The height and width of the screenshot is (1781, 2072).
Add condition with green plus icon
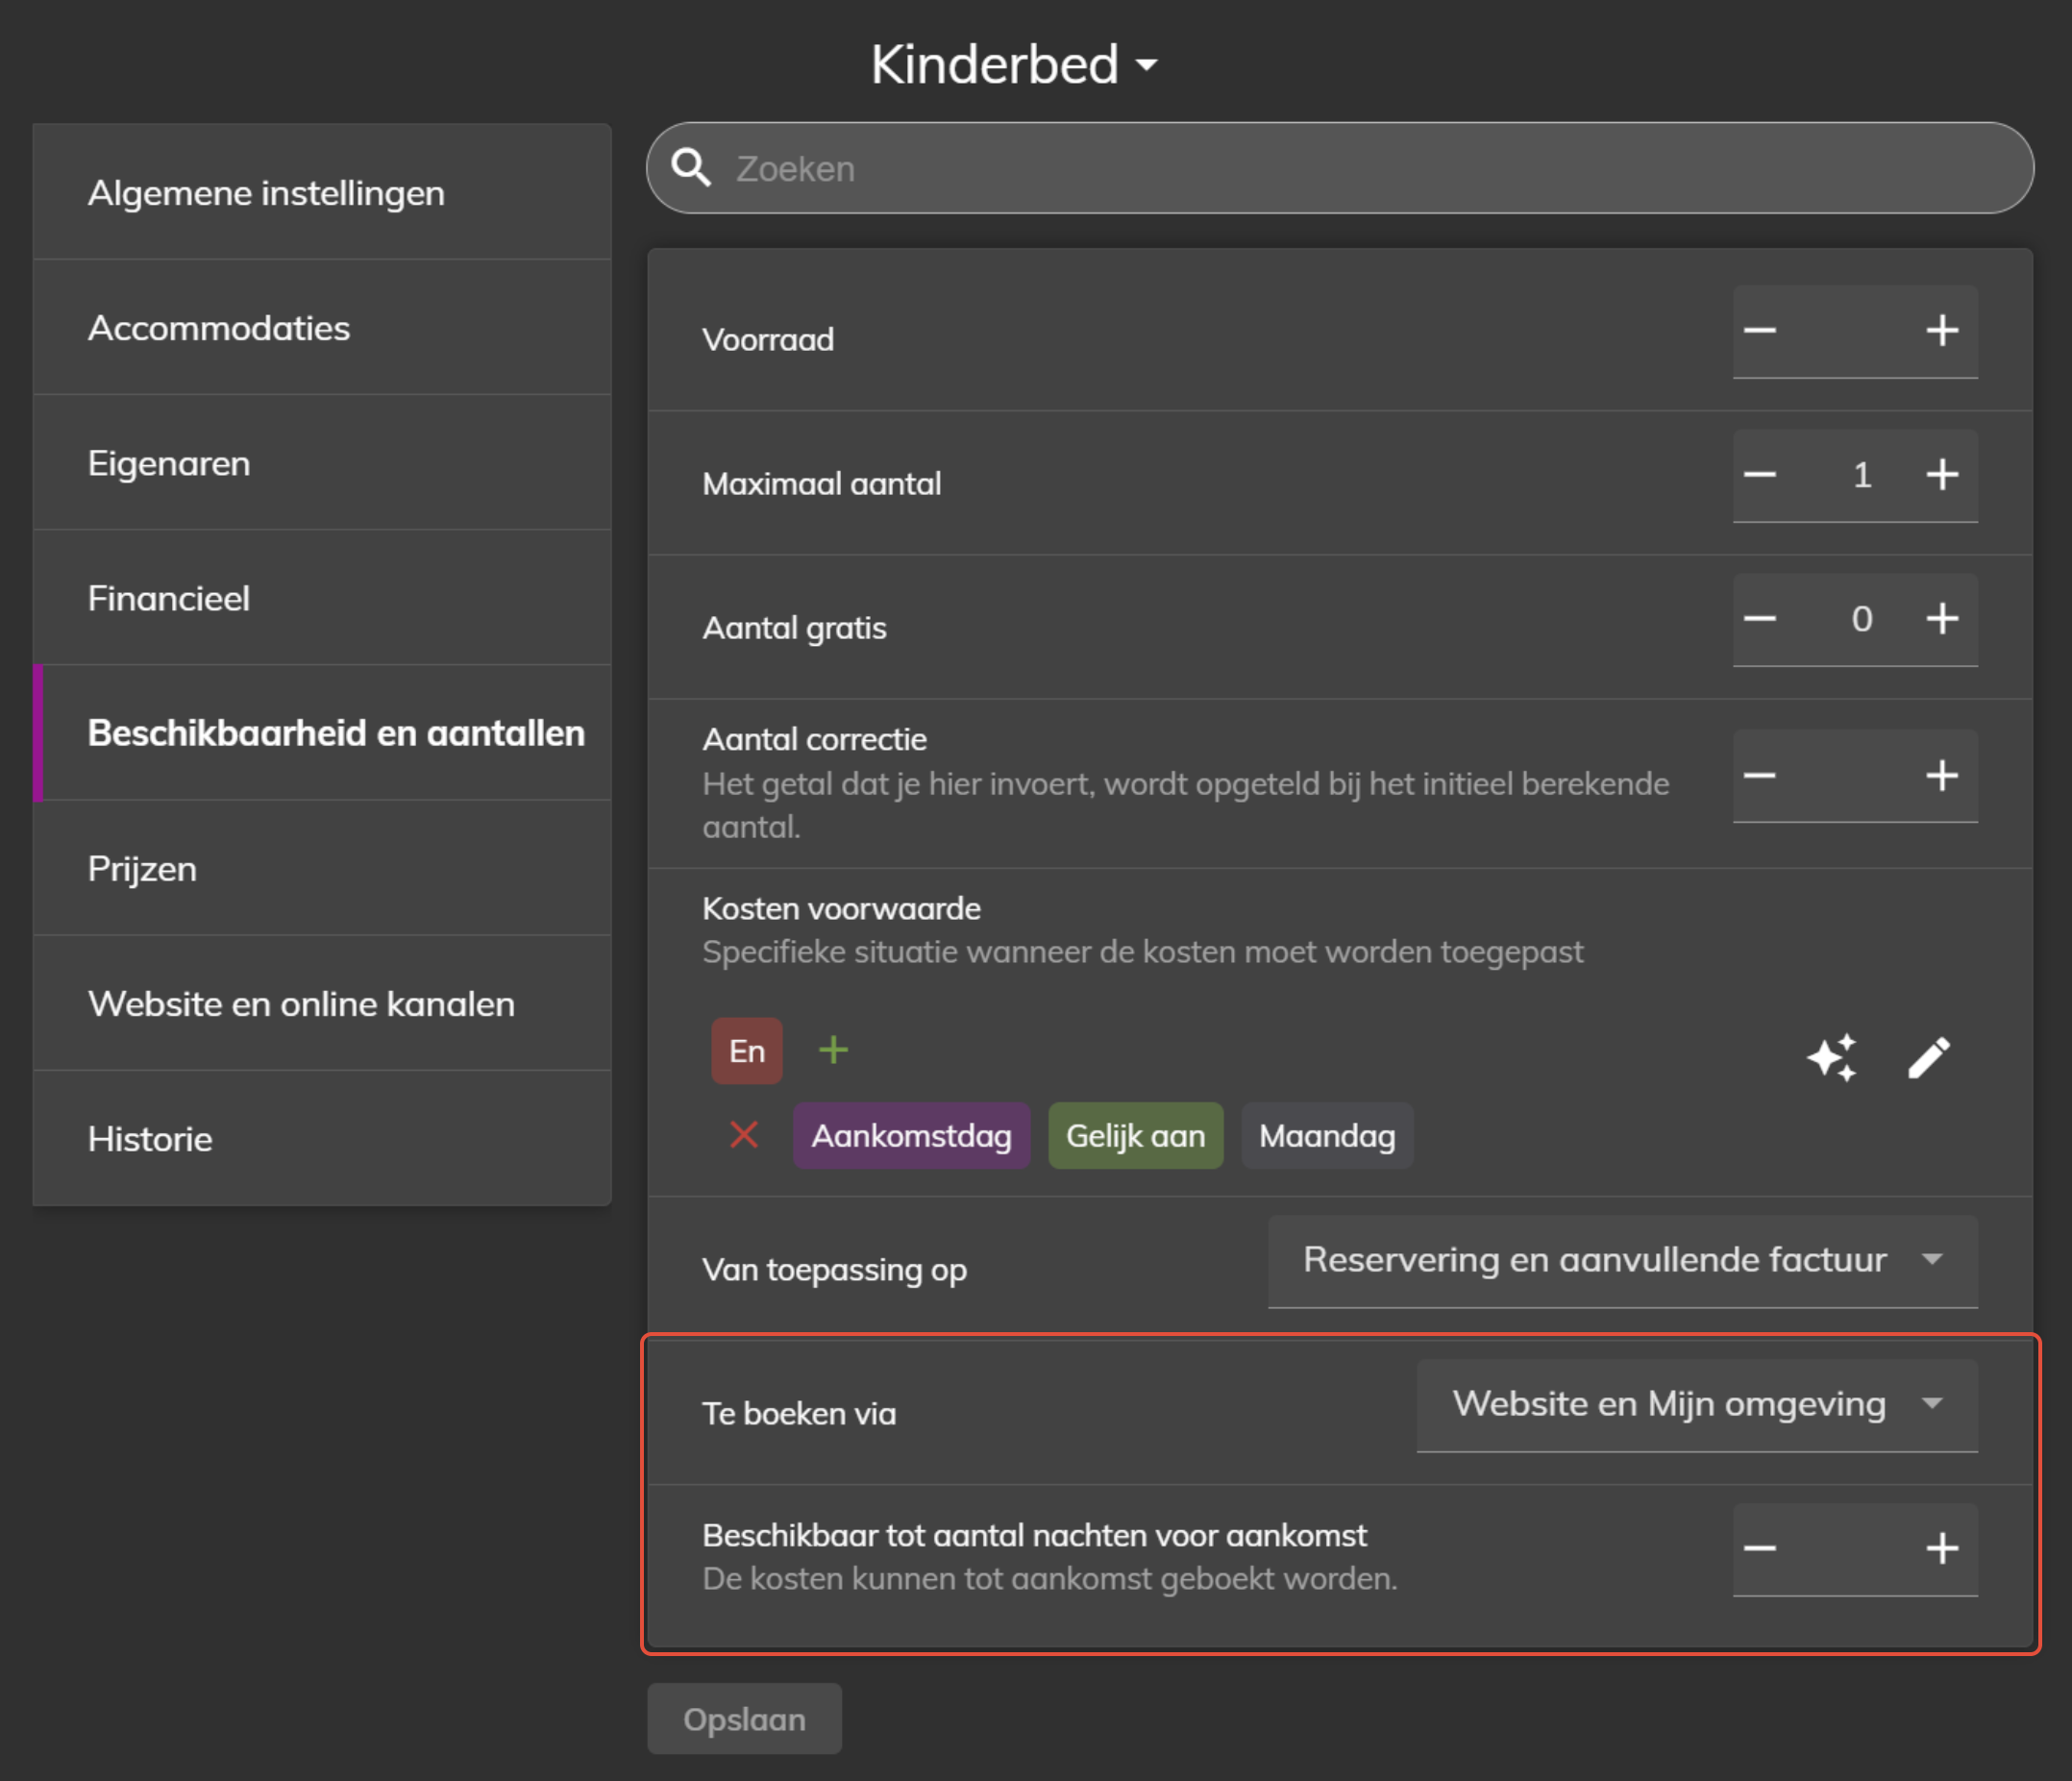(833, 1050)
